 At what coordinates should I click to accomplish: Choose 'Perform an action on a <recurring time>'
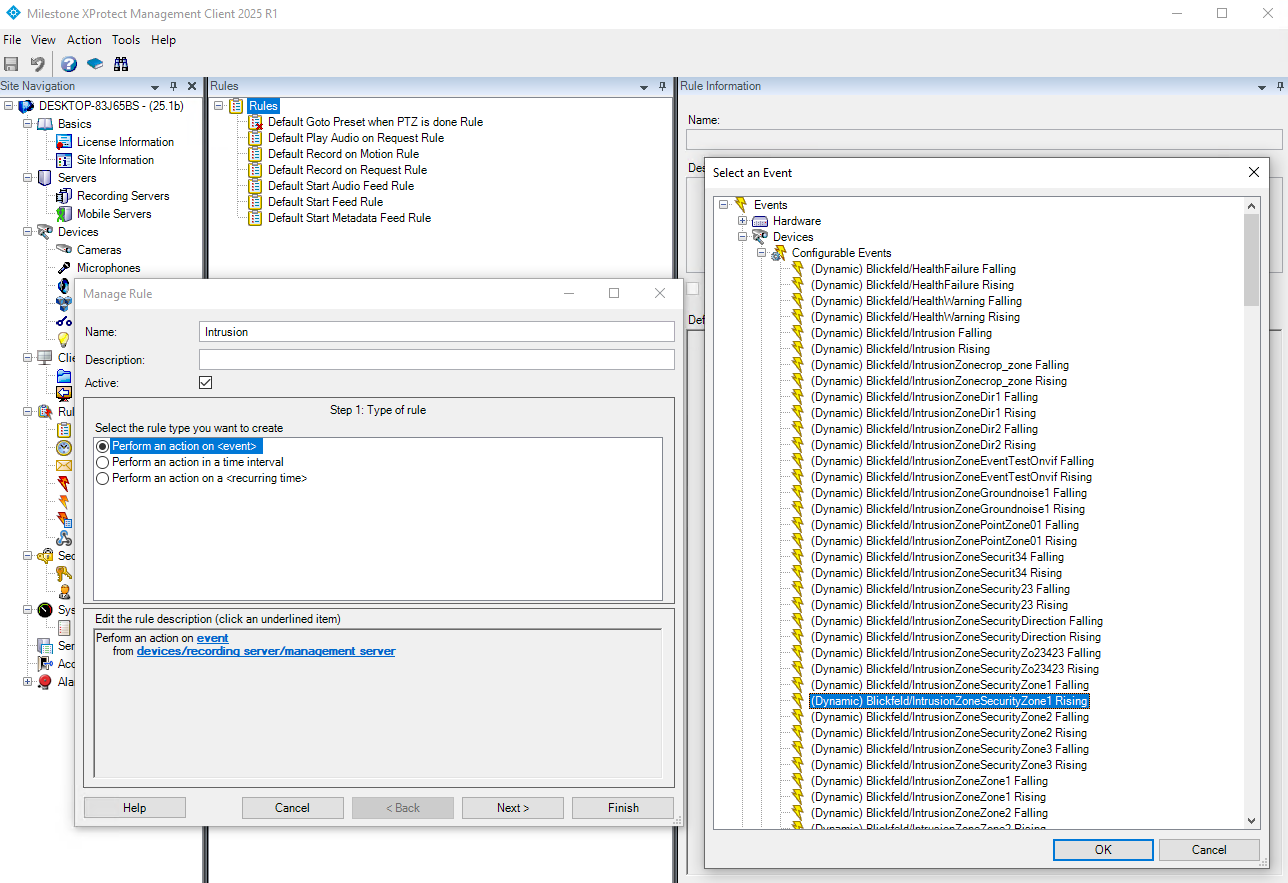point(103,478)
